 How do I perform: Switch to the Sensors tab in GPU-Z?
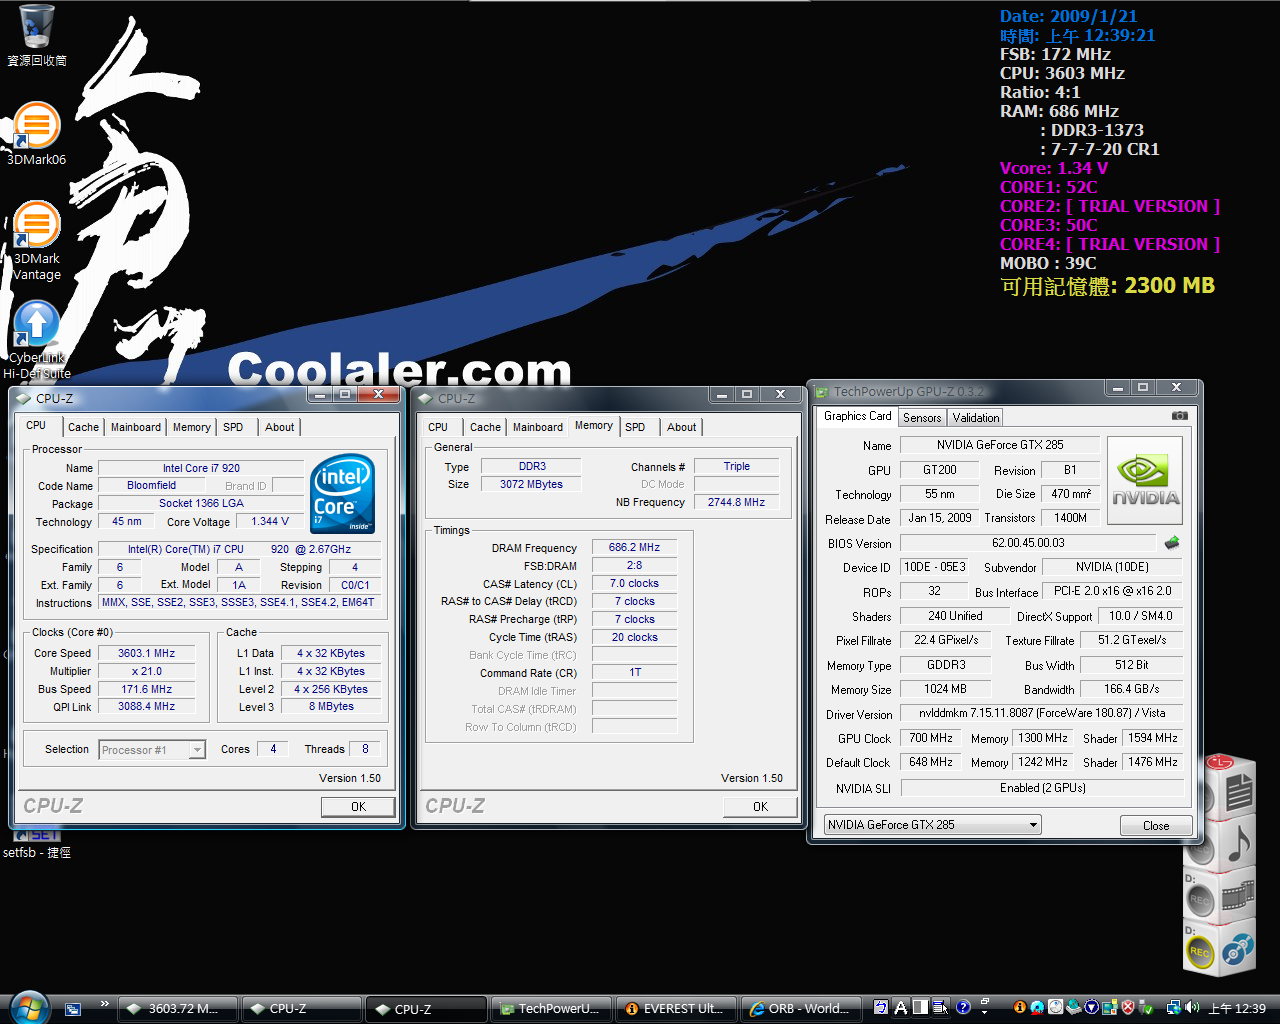pyautogui.click(x=922, y=418)
